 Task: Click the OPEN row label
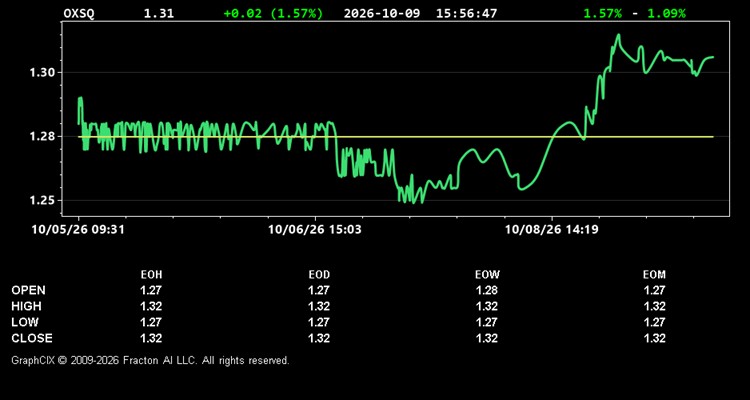click(29, 290)
